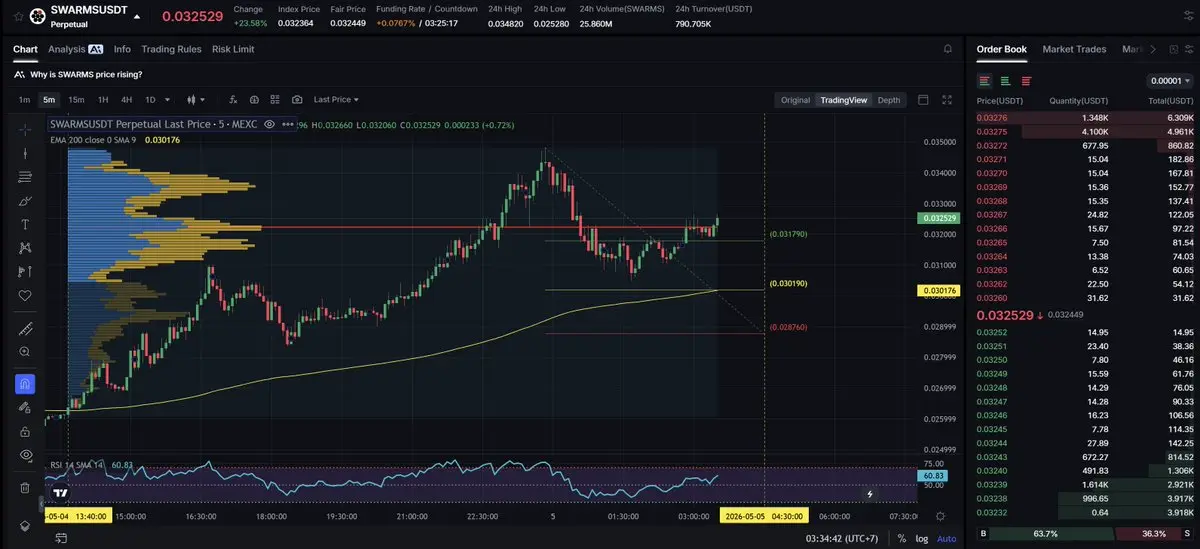The height and width of the screenshot is (549, 1200).
Task: Click the next-tabs arrow beside Market Trades
Action: [1152, 49]
